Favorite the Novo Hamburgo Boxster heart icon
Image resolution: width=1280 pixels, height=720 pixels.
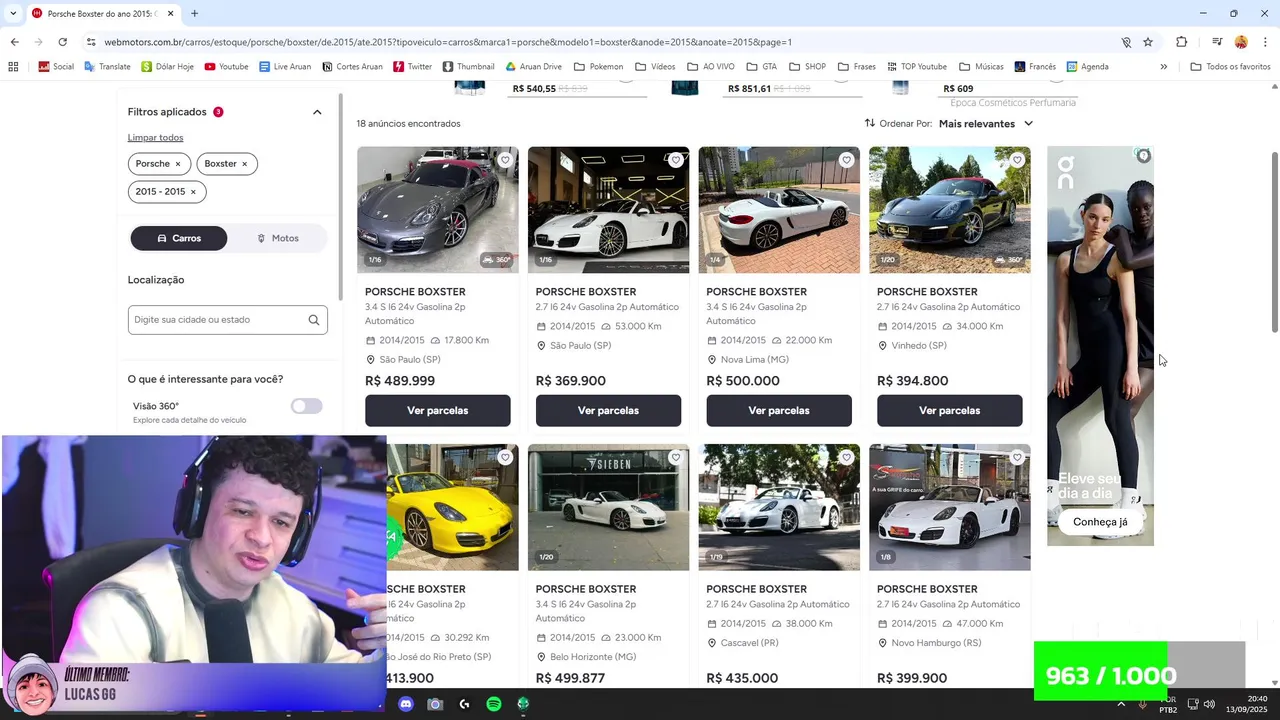[x=1017, y=457]
